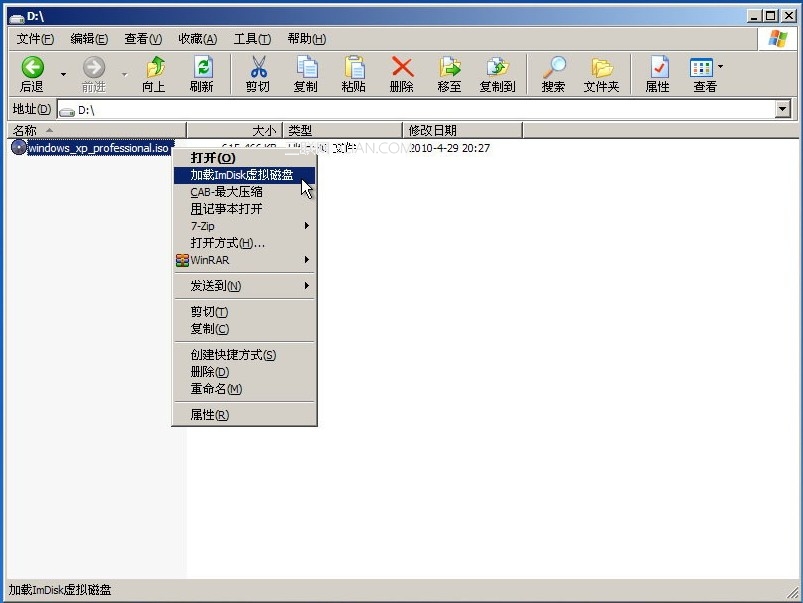Choose 创建快捷方式(S) in context menu

[244, 355]
